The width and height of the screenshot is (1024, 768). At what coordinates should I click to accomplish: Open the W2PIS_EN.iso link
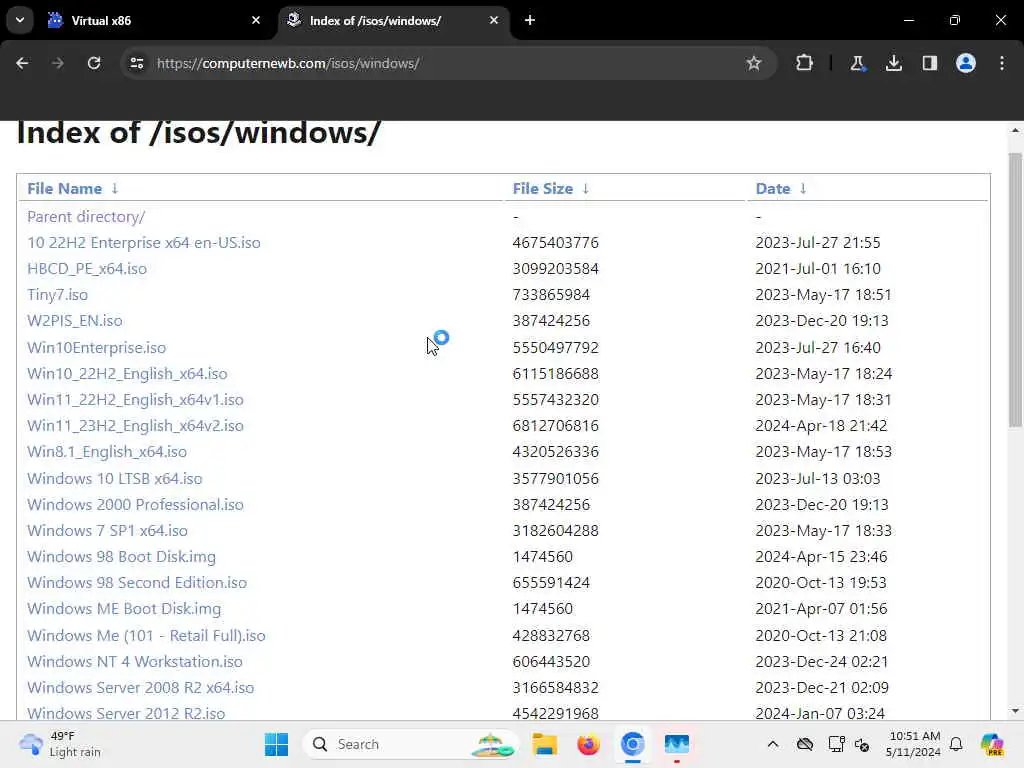point(75,321)
